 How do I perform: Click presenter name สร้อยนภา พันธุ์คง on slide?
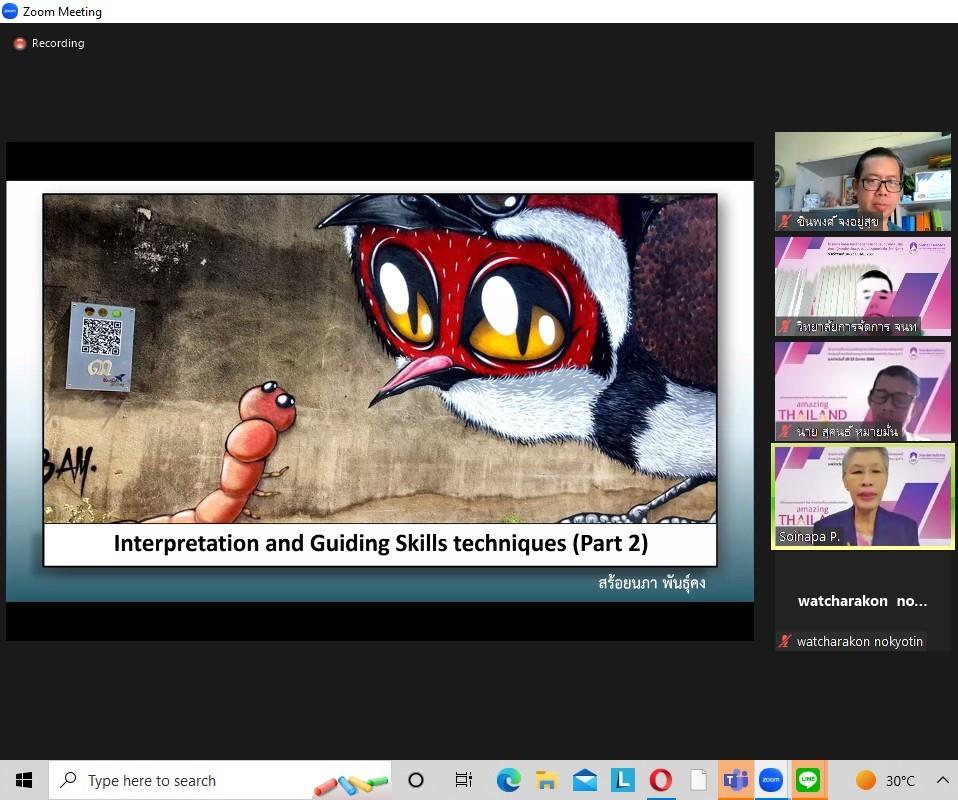coord(652,582)
